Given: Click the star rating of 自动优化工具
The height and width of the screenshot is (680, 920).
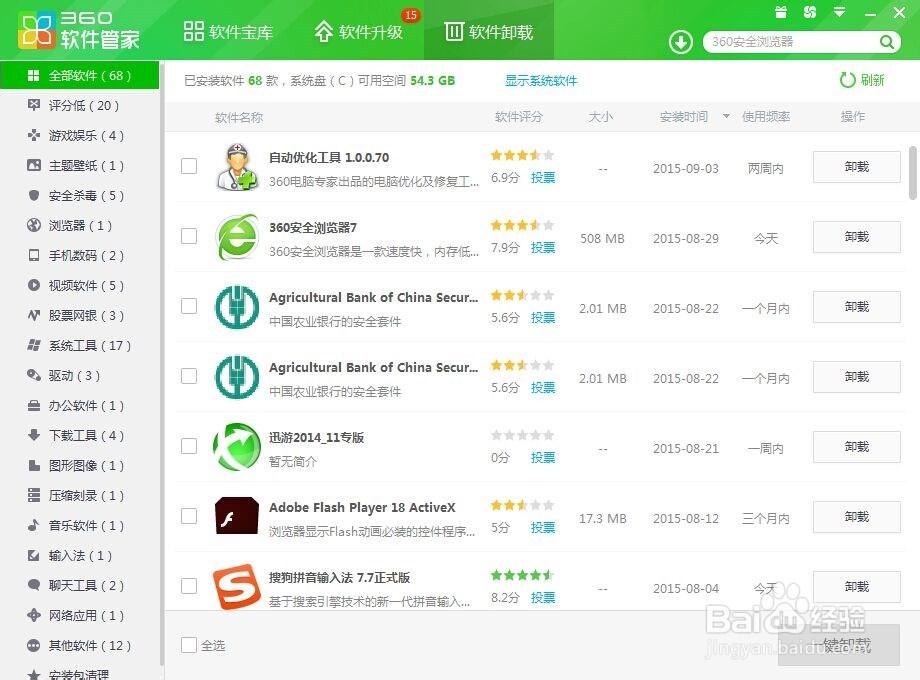Looking at the screenshot, I should [522, 155].
